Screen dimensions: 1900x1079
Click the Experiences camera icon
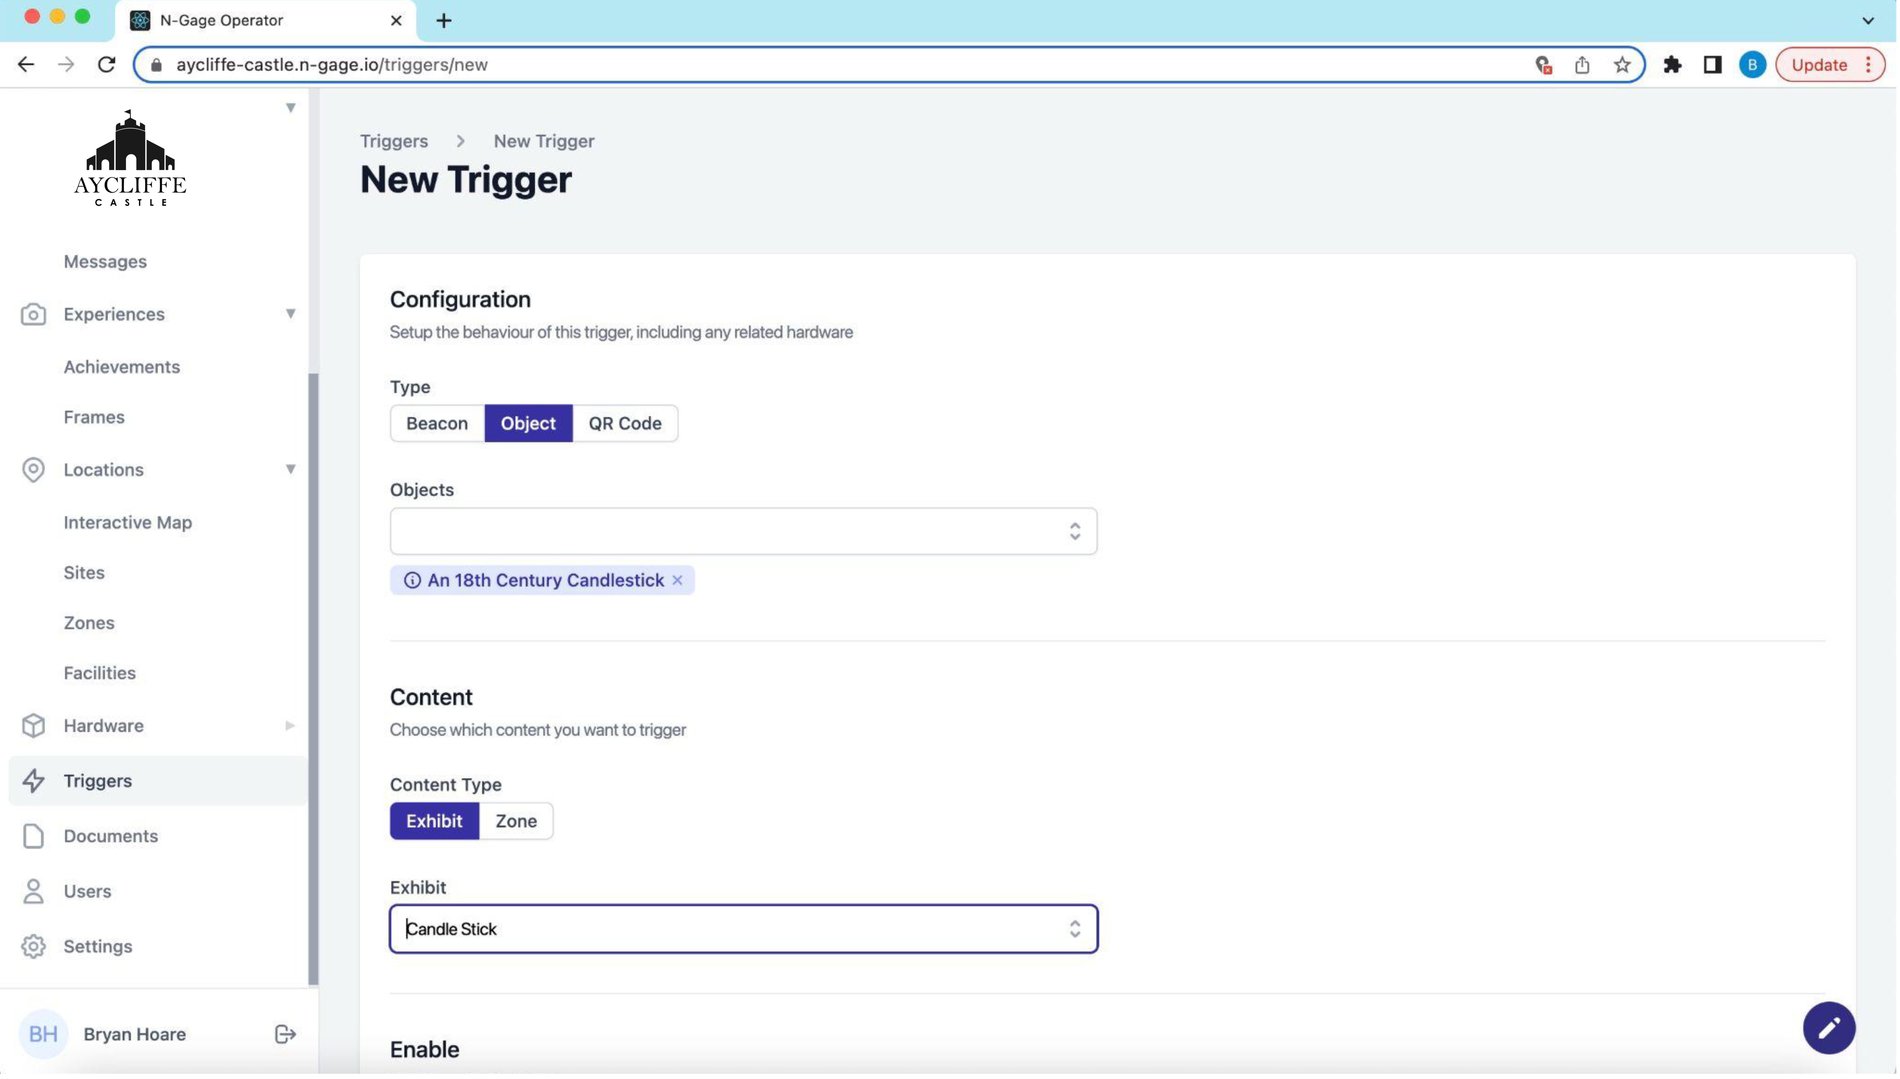pyautogui.click(x=33, y=315)
